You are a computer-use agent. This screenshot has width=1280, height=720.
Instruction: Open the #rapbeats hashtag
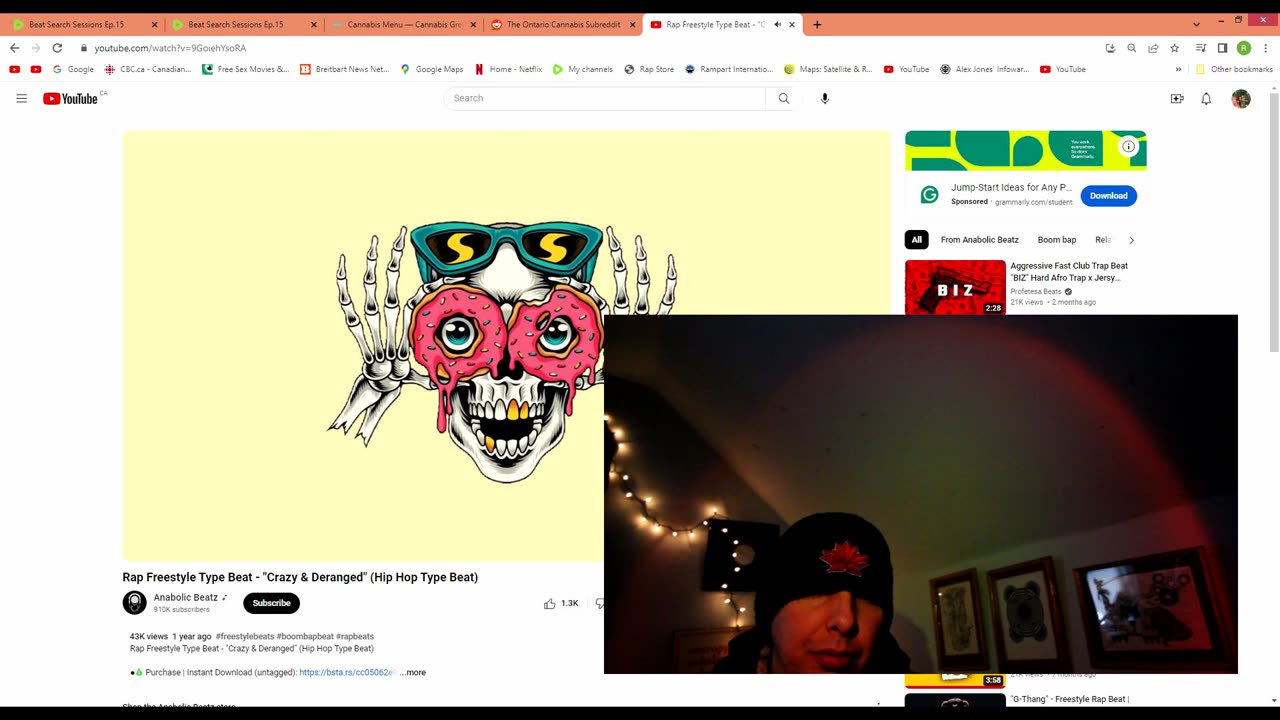(355, 636)
